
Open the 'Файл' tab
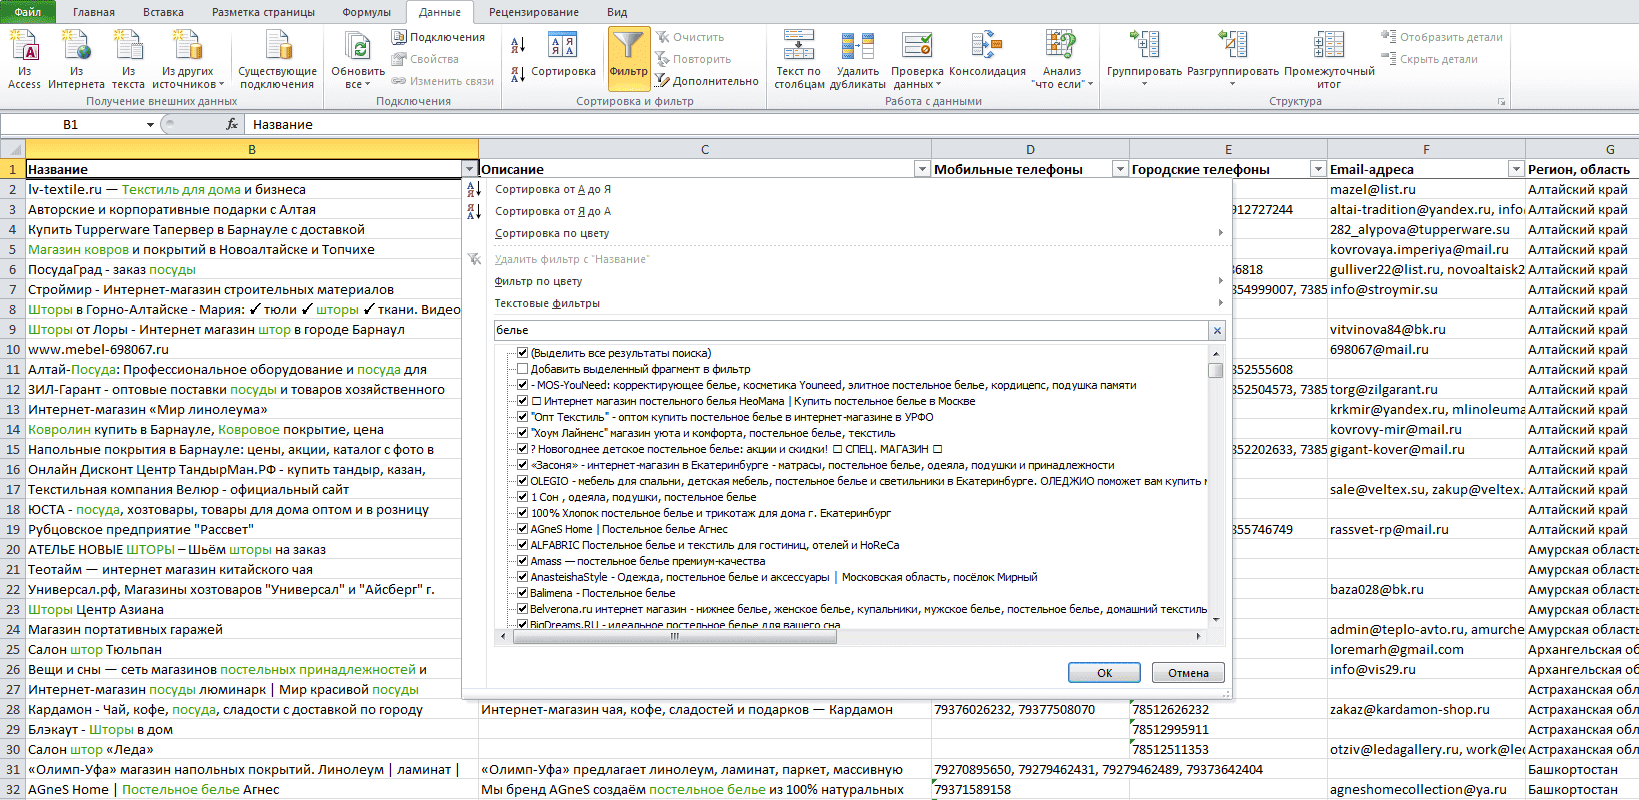28,12
